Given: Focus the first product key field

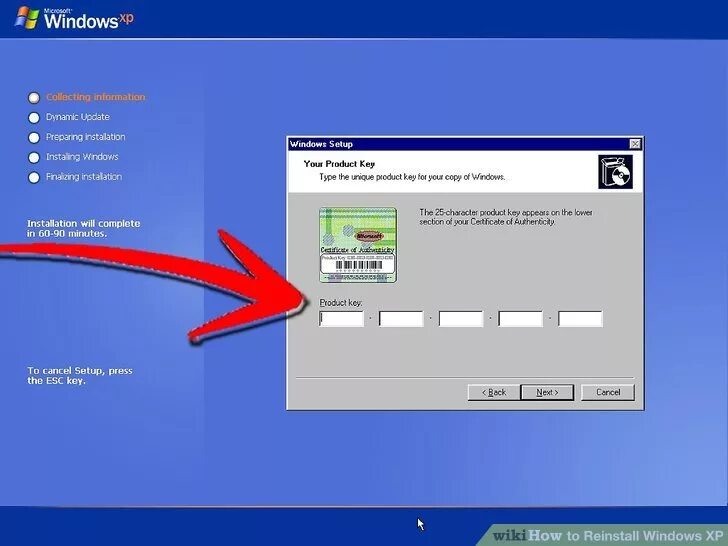Looking at the screenshot, I should coord(341,319).
